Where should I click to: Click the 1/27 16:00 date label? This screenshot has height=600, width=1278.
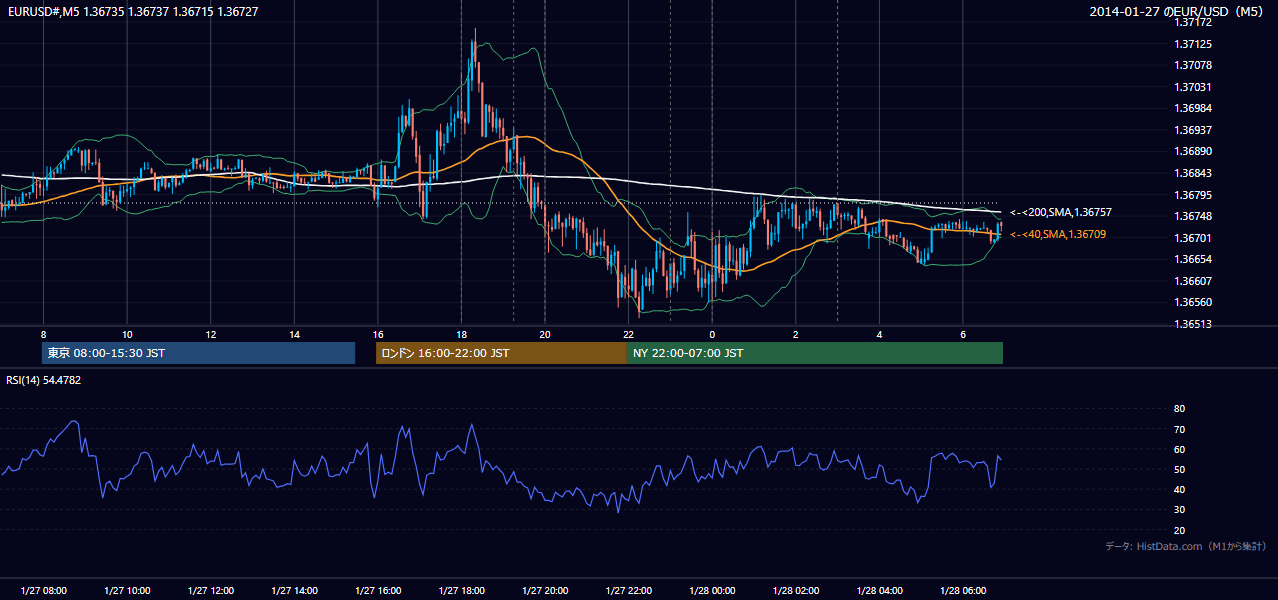tap(377, 590)
